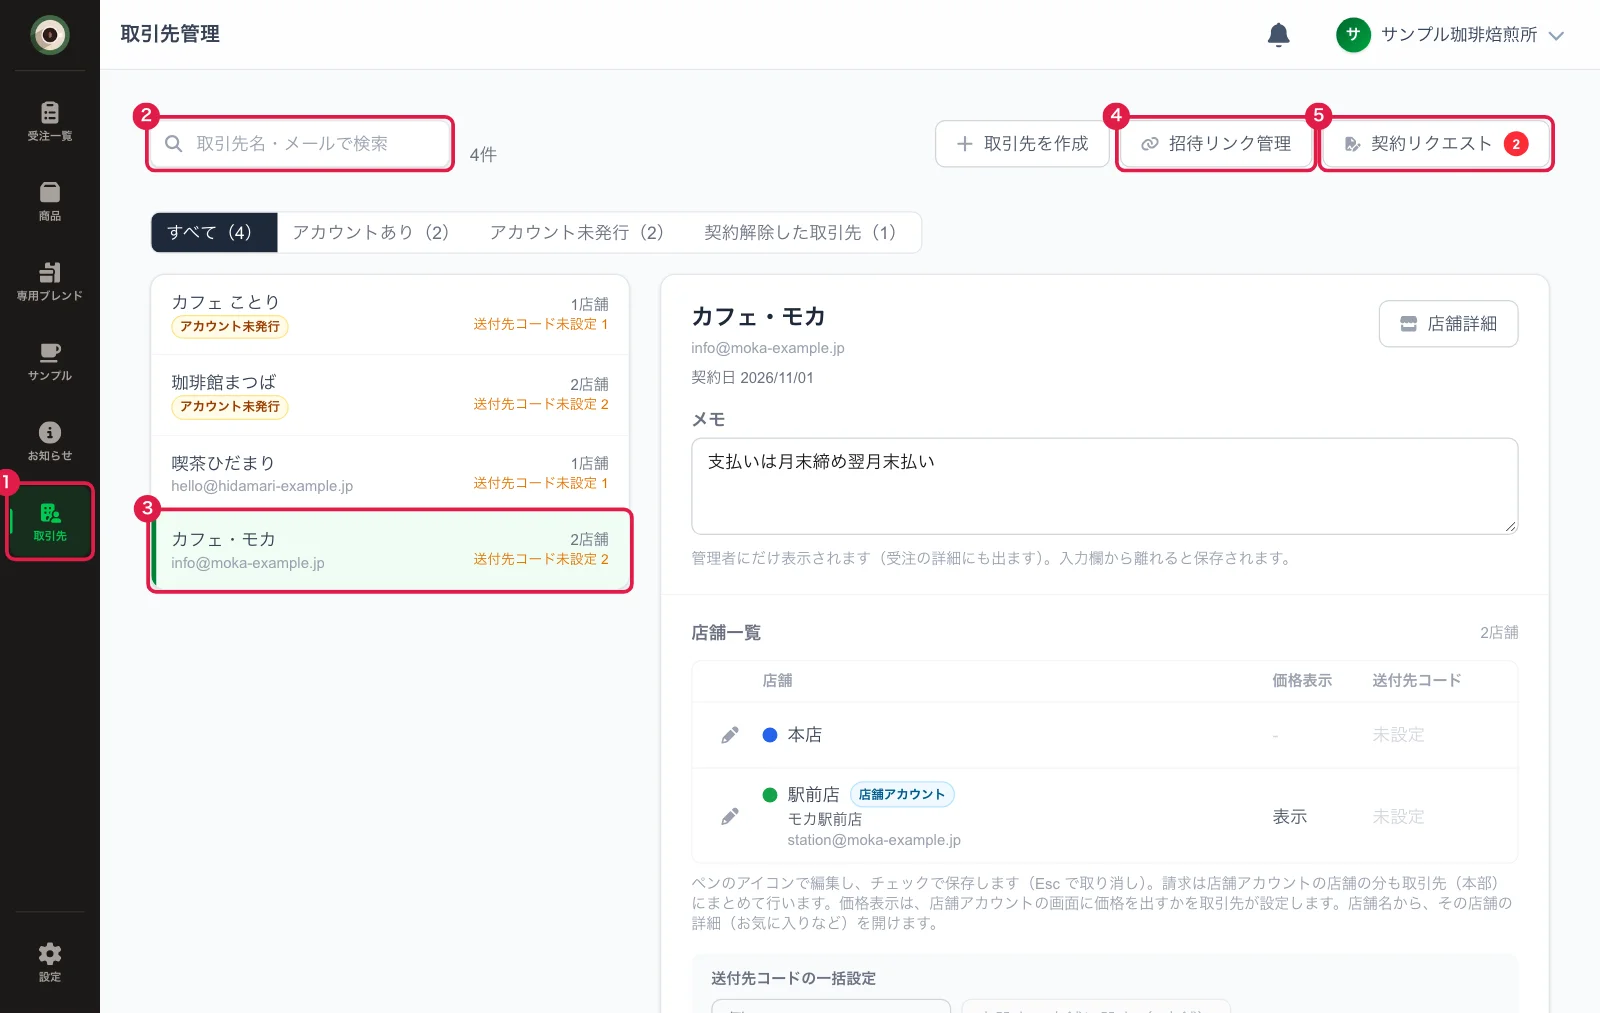1600x1013 pixels.
Task: Select the カフェ ことり customer row
Action: (x=390, y=315)
